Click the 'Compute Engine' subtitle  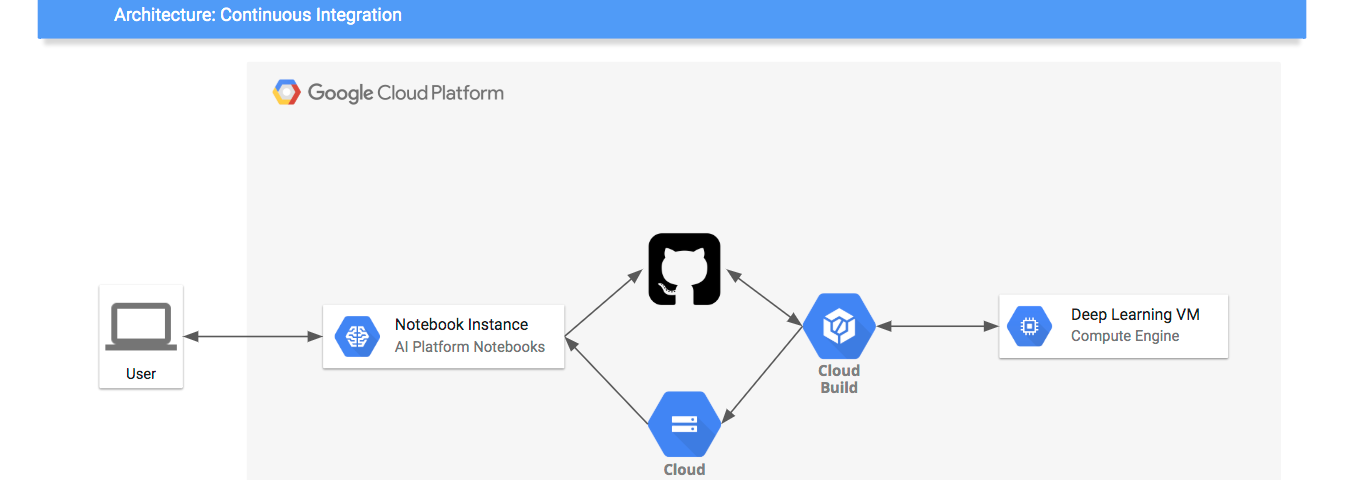pos(1125,336)
